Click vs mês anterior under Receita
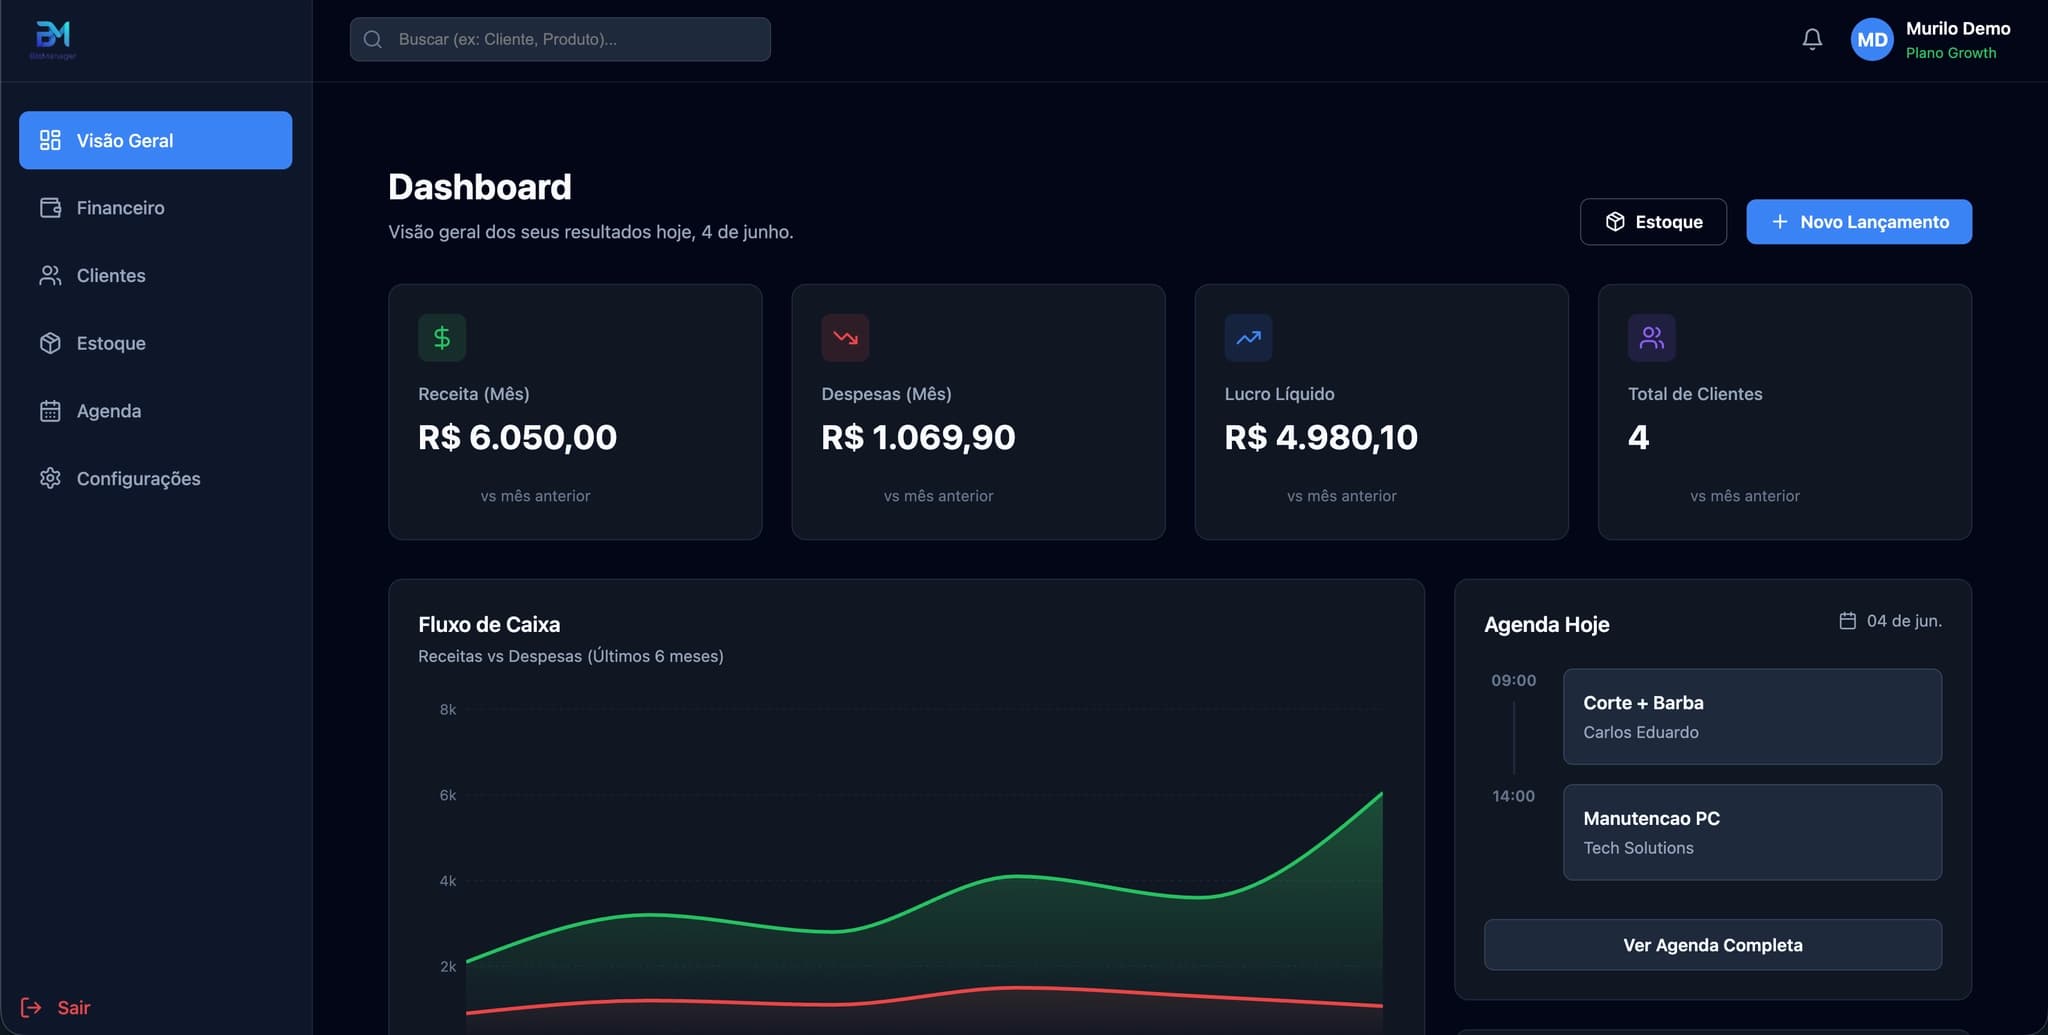The width and height of the screenshot is (2048, 1035). pos(535,496)
